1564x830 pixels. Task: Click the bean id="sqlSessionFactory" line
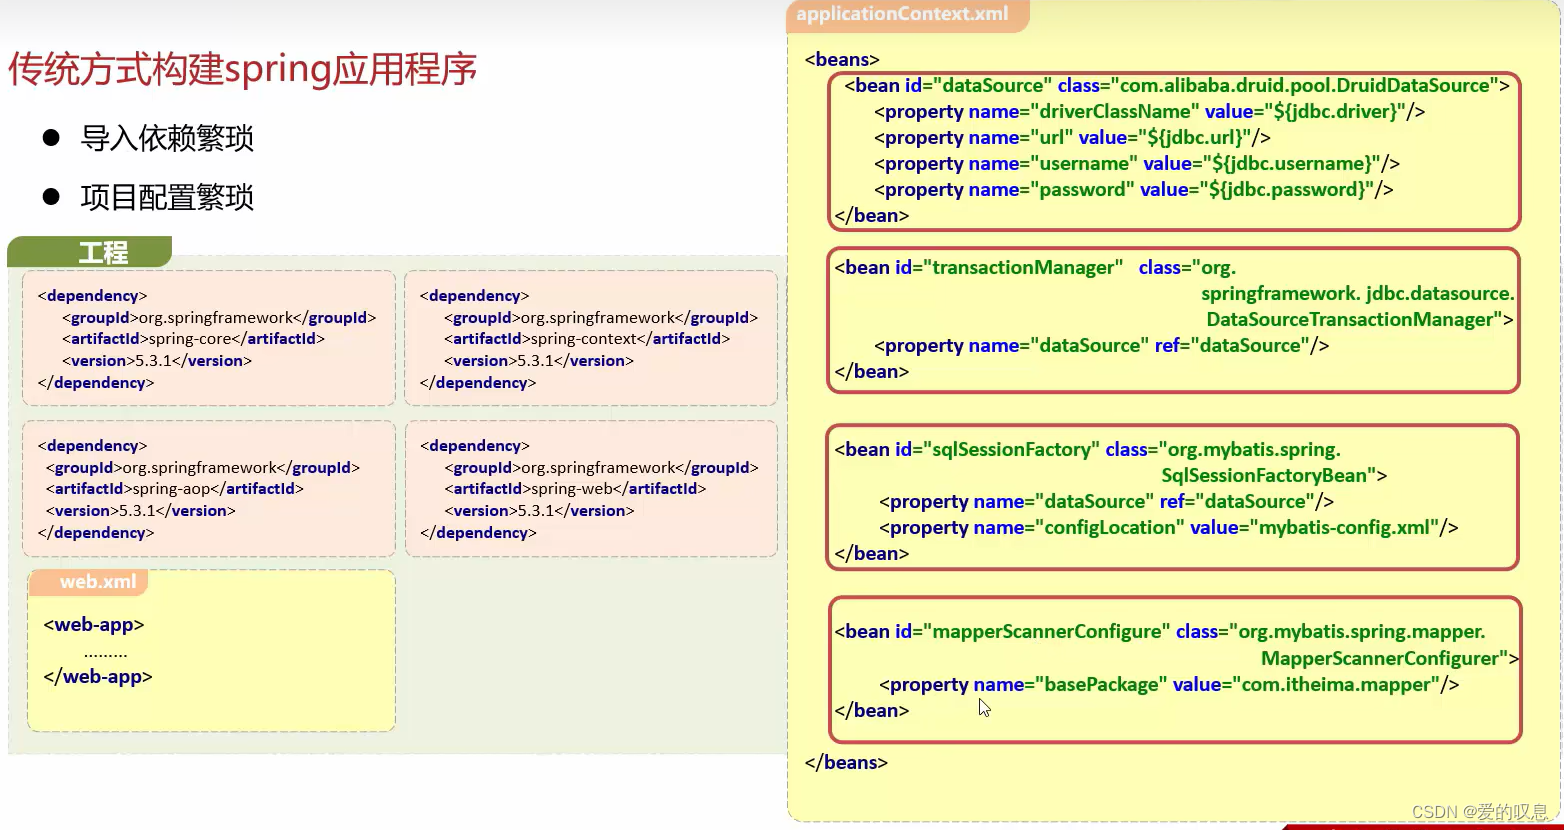[1087, 449]
